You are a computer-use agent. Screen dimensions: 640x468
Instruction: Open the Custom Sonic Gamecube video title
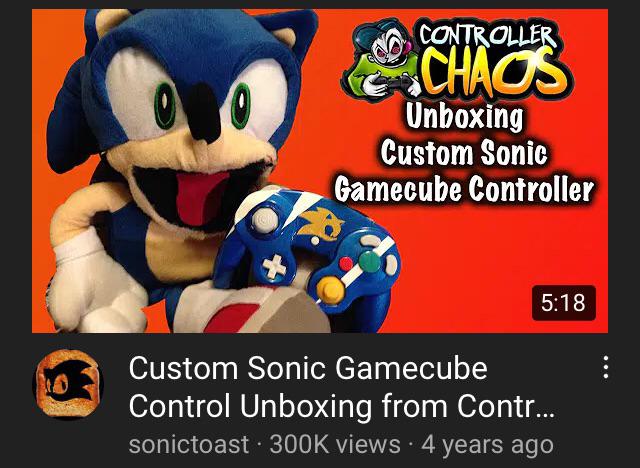[341, 386]
